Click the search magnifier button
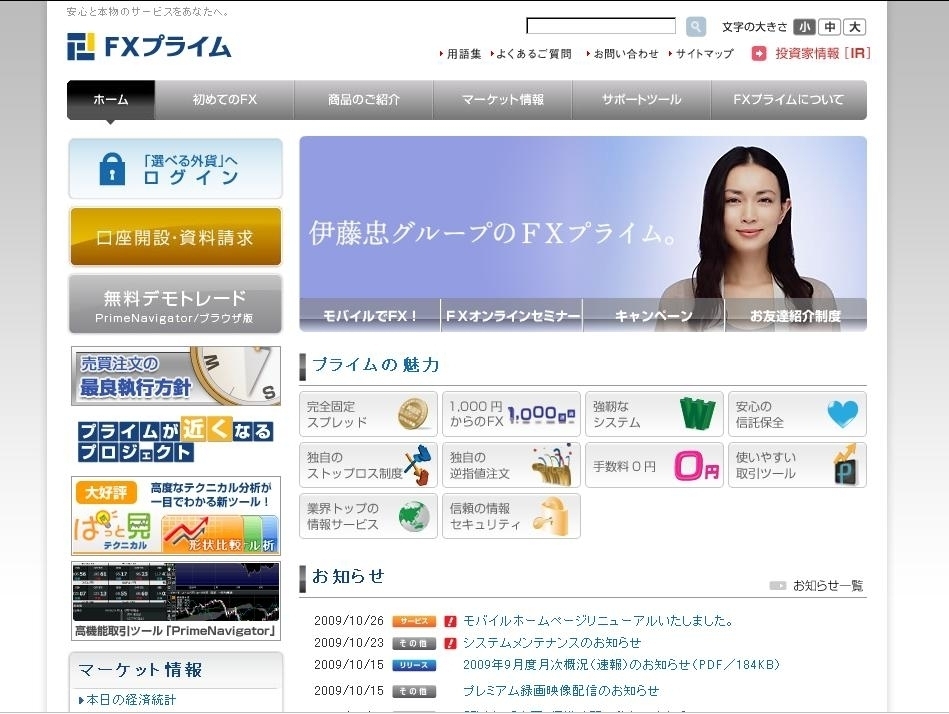Screen dimensions: 949x714 pos(695,26)
